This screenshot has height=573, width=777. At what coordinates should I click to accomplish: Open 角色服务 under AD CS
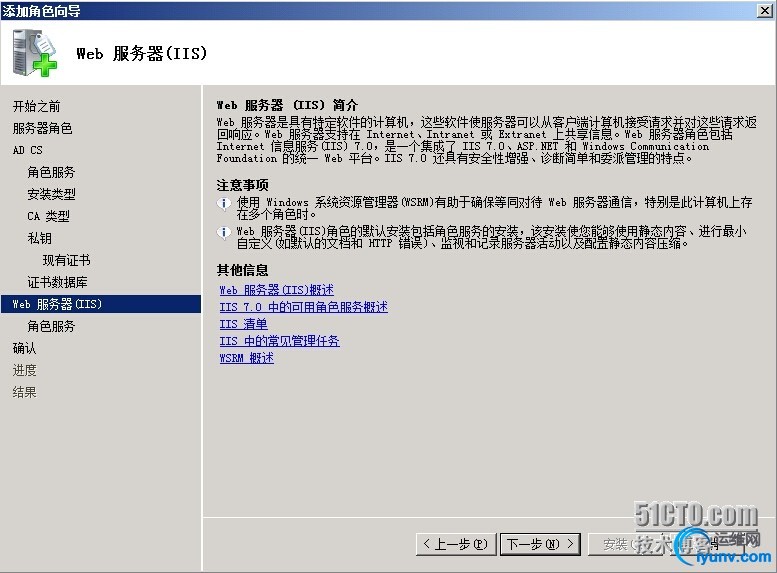(51, 172)
